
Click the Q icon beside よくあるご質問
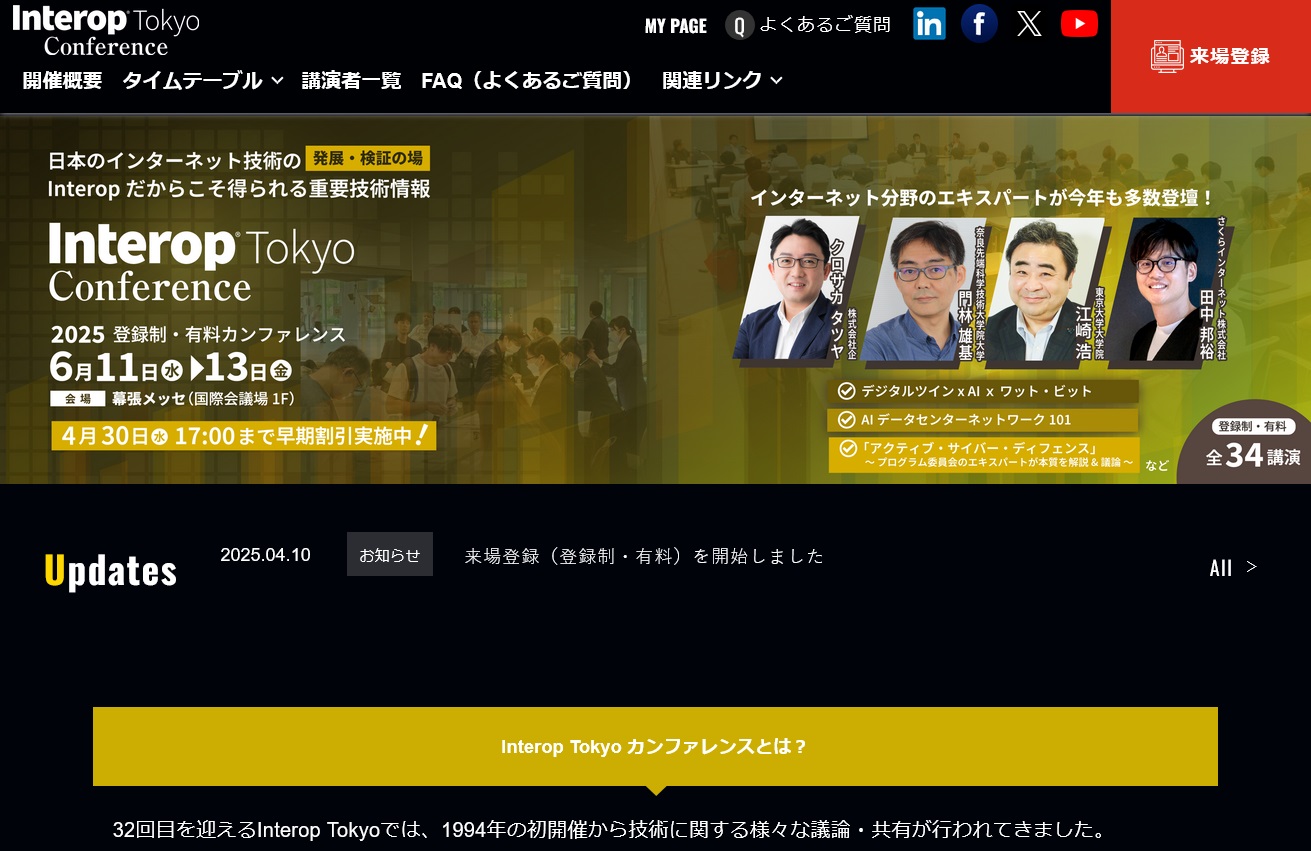click(x=739, y=26)
